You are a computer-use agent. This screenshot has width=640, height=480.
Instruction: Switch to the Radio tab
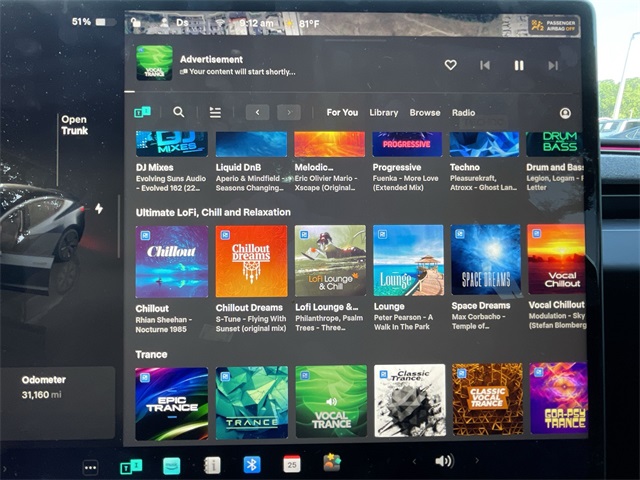(x=463, y=113)
